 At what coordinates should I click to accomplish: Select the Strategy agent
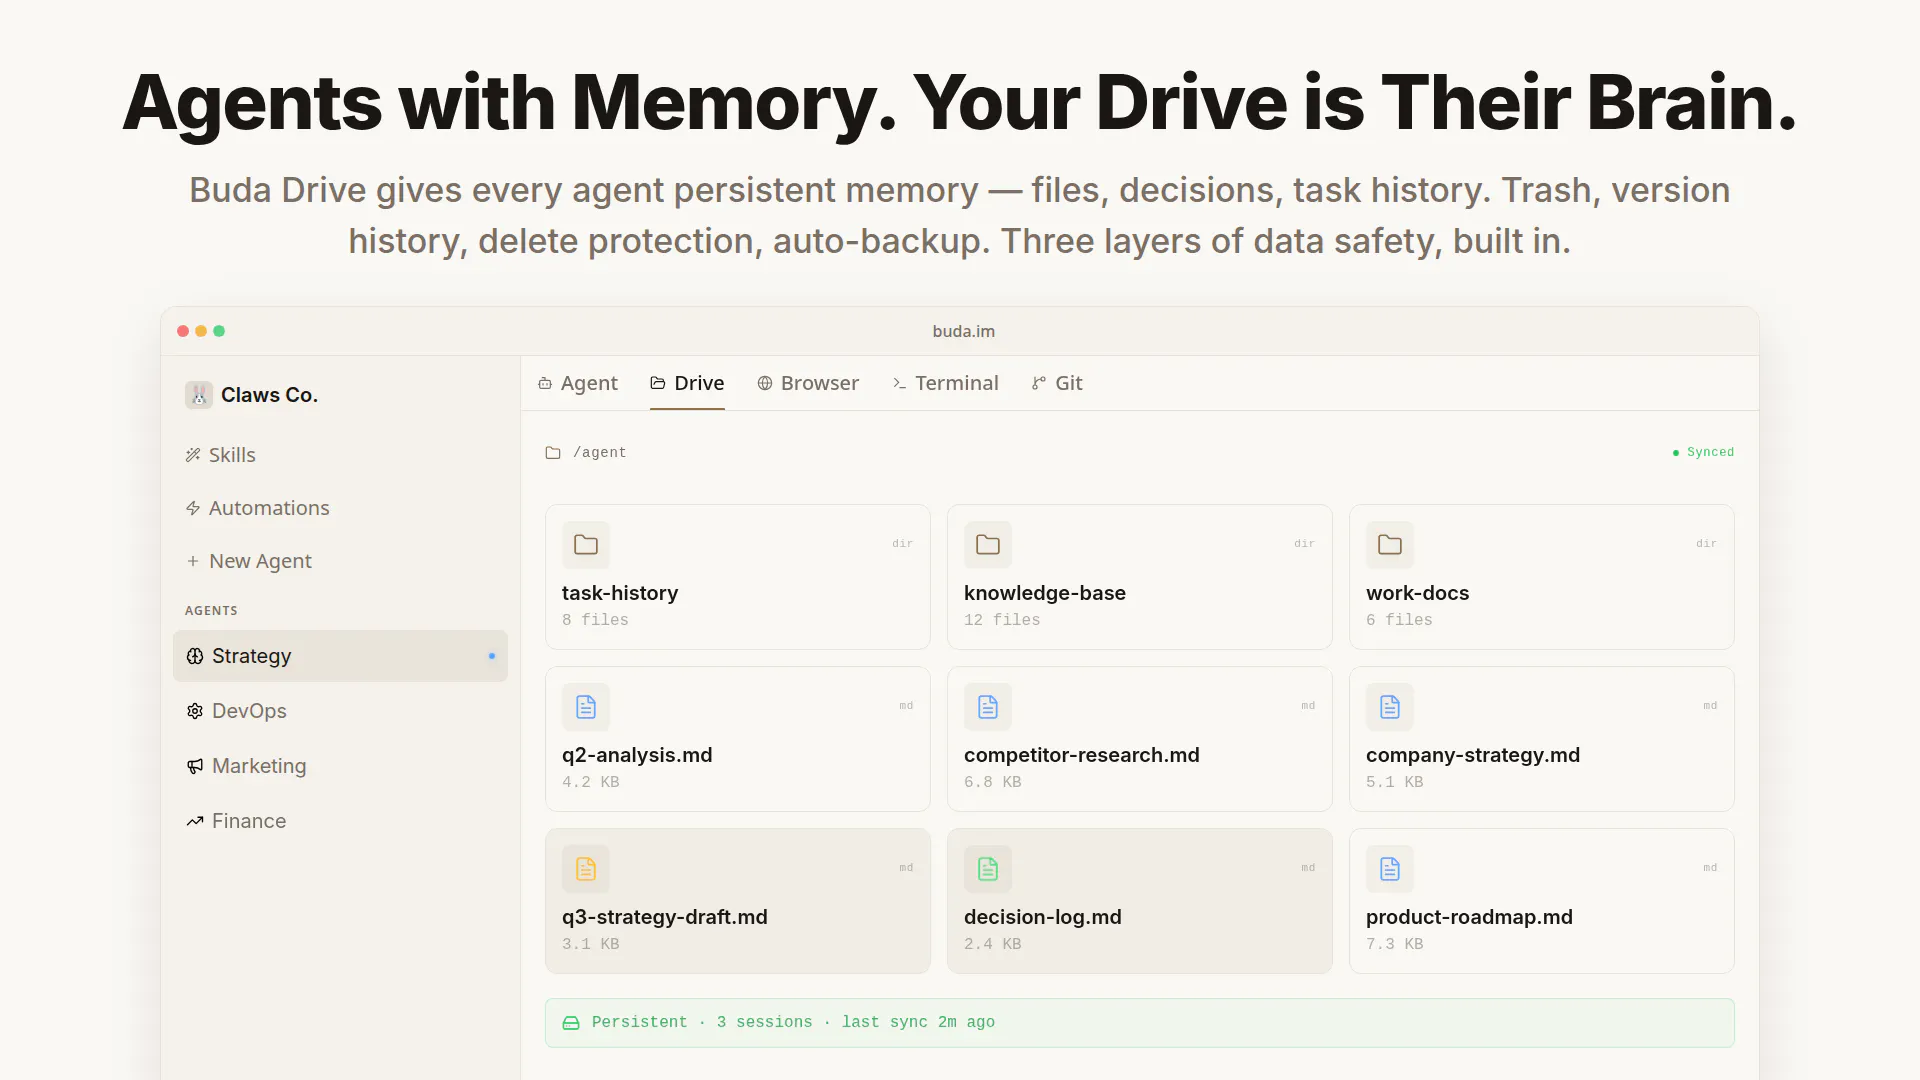[340, 656]
